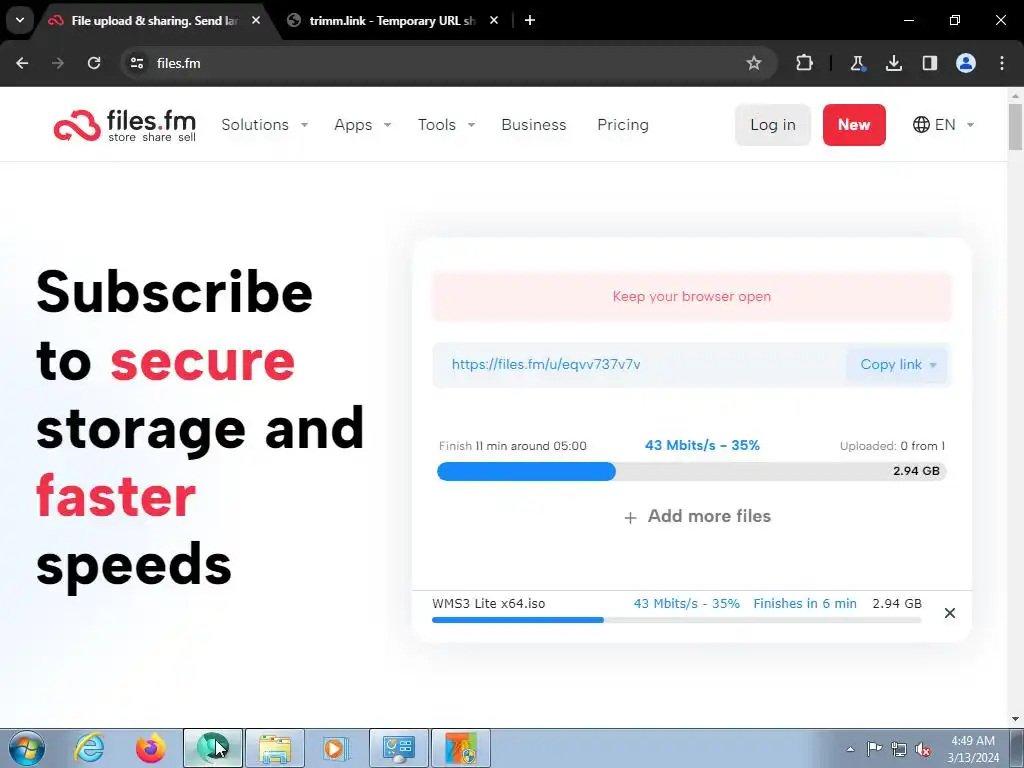Show hidden tray icons arrow
This screenshot has width=1024, height=768.
tap(850, 749)
